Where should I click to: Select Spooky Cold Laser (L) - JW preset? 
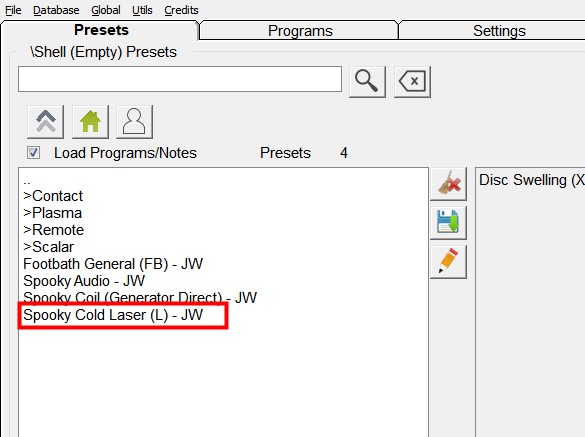coord(113,315)
